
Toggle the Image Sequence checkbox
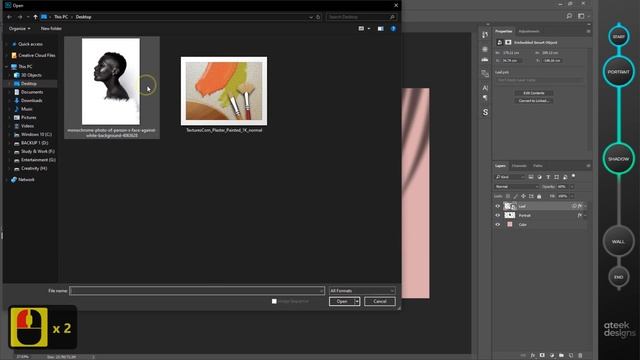pyautogui.click(x=274, y=301)
